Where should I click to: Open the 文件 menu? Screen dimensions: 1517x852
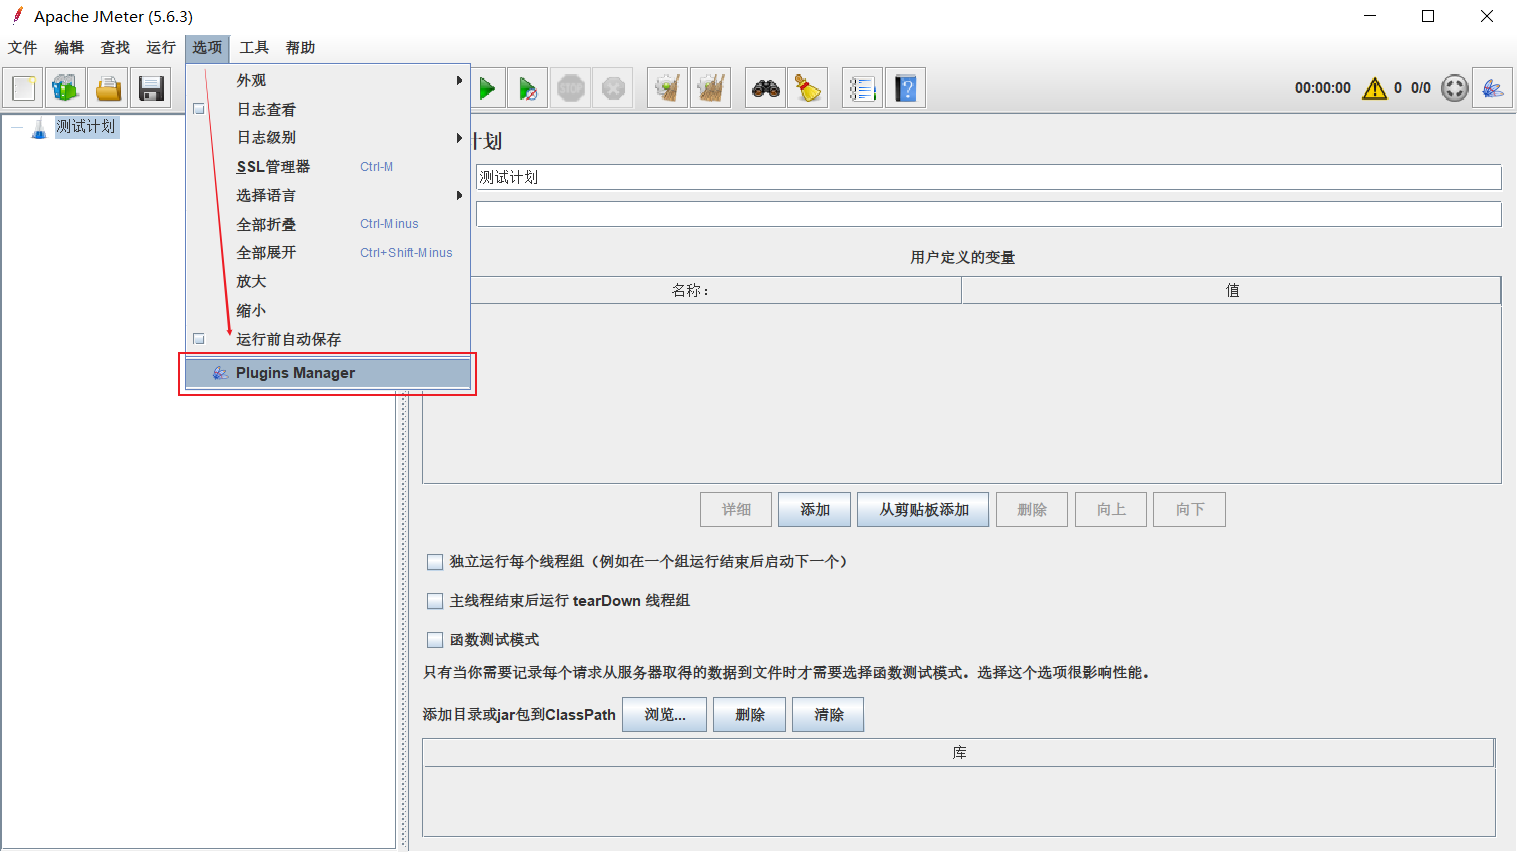[x=23, y=48]
